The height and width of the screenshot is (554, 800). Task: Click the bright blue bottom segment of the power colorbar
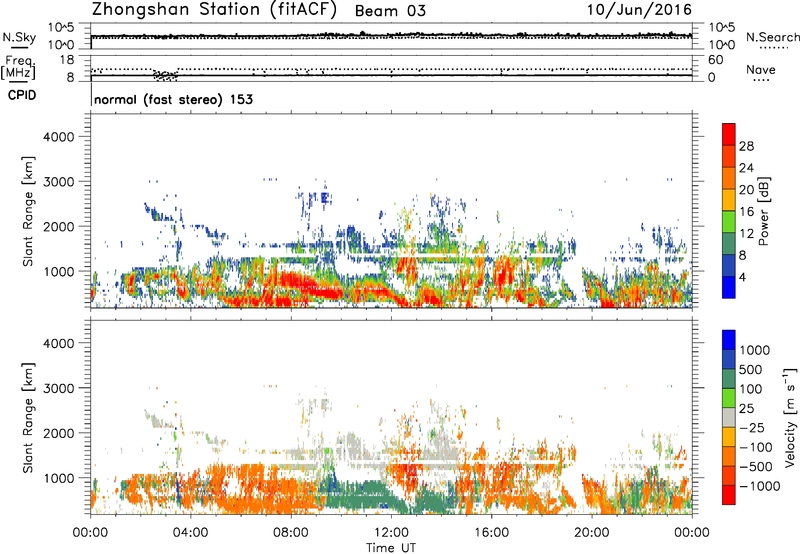coord(729,287)
